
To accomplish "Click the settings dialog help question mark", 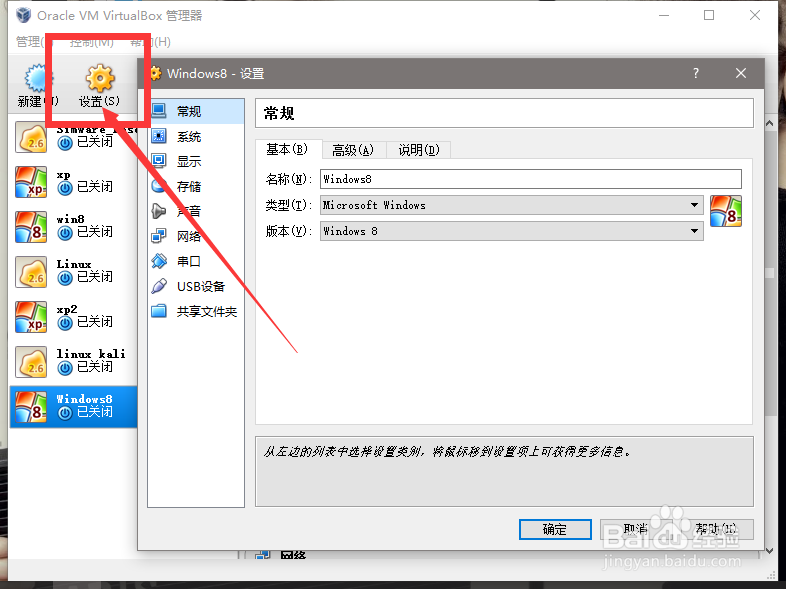I will tap(696, 73).
